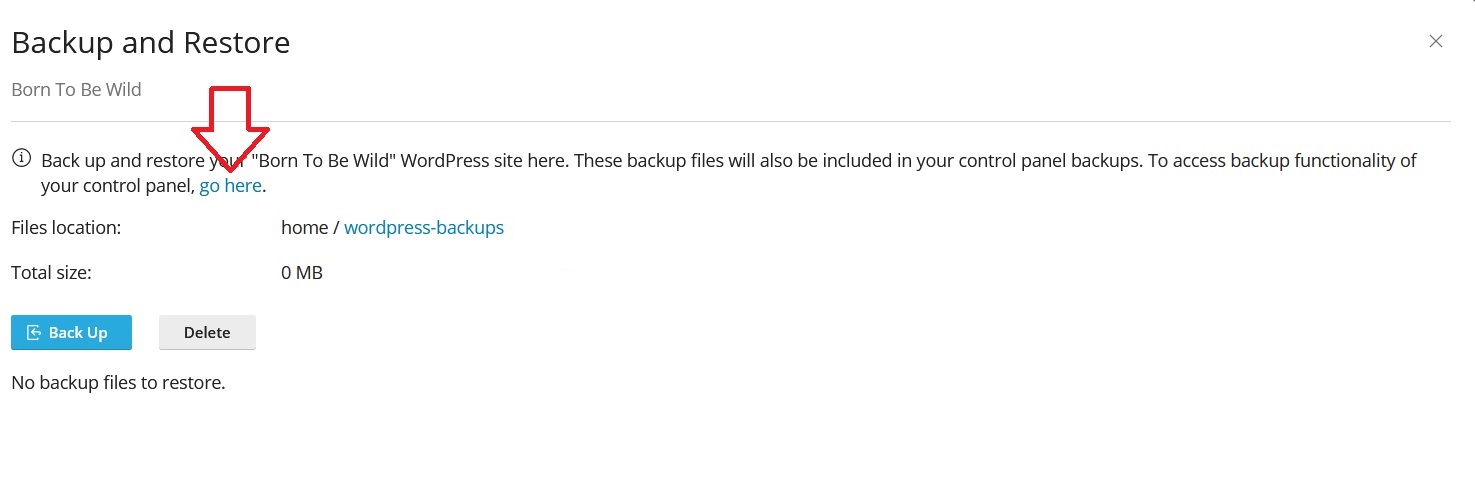Click the icon inside Back Up button
The width and height of the screenshot is (1475, 495).
tap(34, 333)
